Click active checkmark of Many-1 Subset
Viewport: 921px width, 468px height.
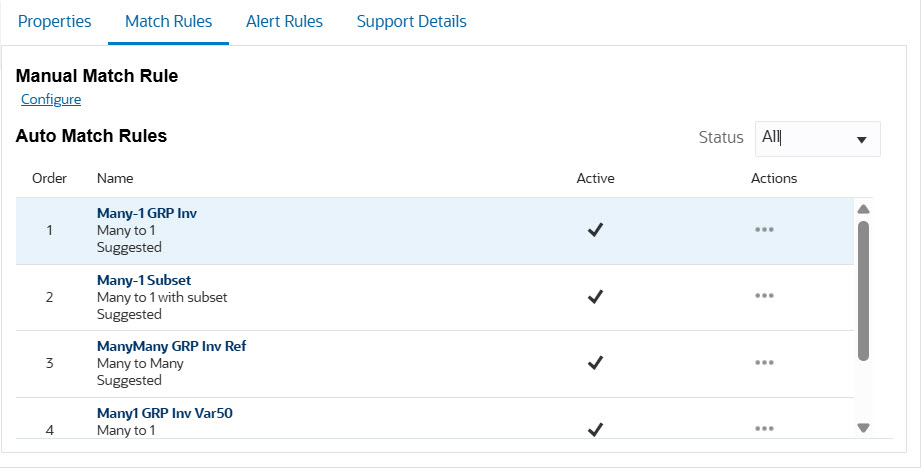(x=595, y=296)
